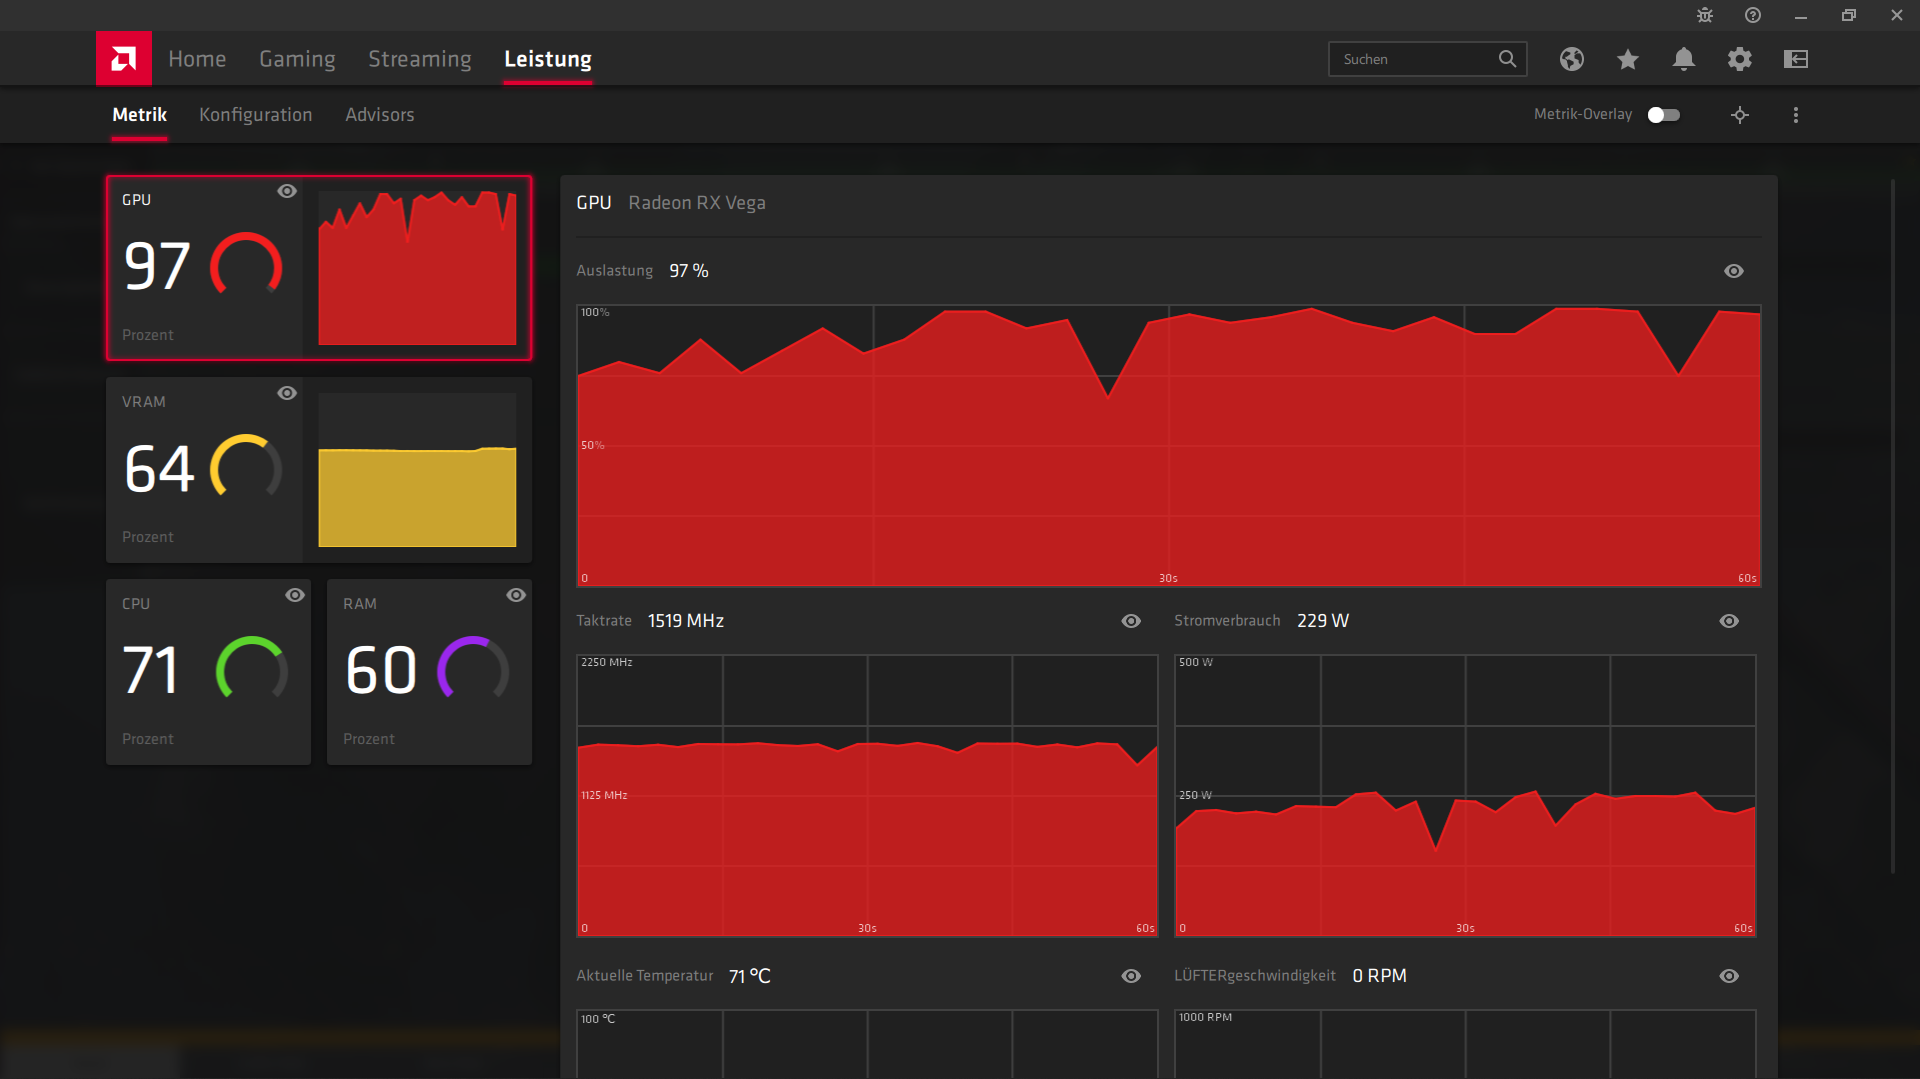The height and width of the screenshot is (1079, 1920).
Task: Click the 97 % Auslastung value
Action: pos(689,271)
